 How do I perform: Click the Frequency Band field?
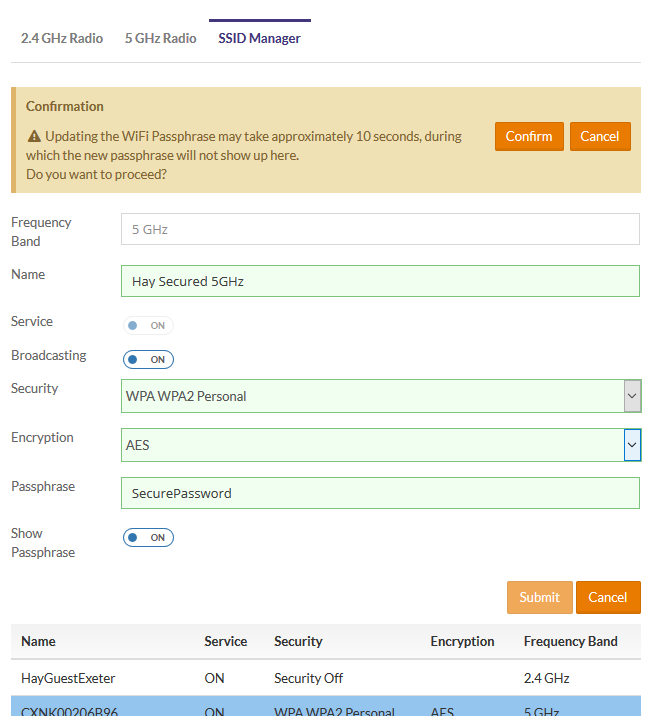[379, 229]
